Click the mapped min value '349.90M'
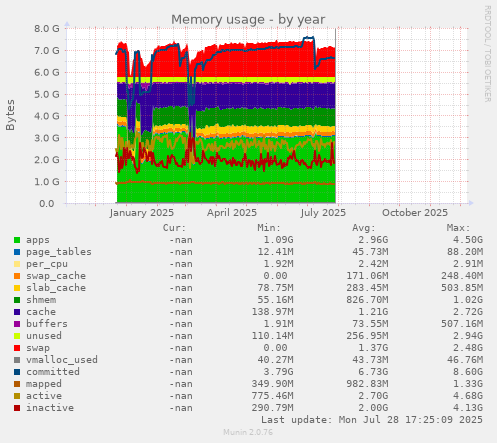The image size is (497, 443). [x=272, y=384]
